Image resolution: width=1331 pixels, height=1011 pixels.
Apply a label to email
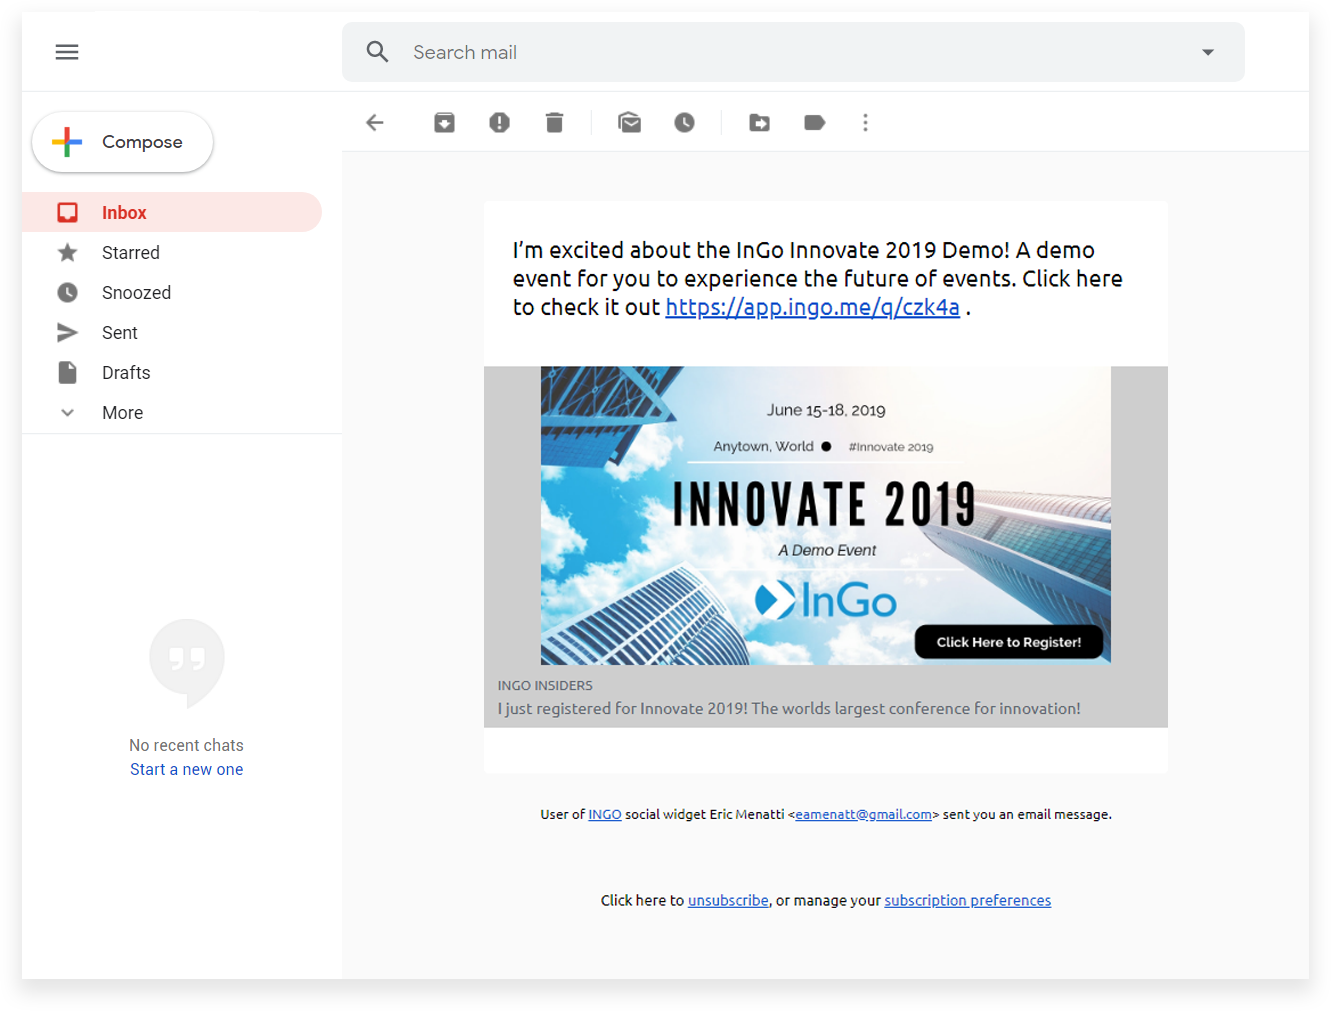(x=814, y=123)
